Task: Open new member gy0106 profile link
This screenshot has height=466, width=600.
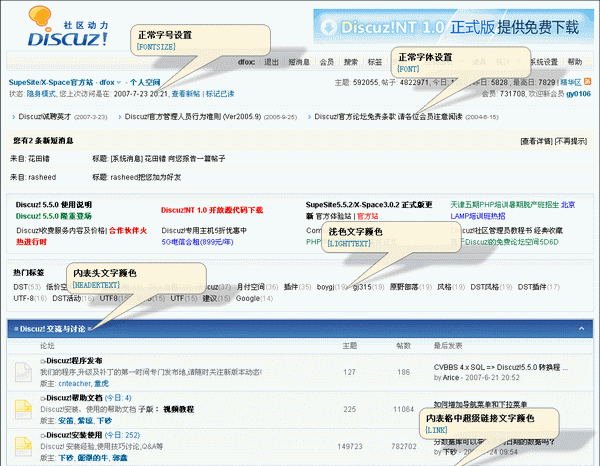Action: (579, 94)
